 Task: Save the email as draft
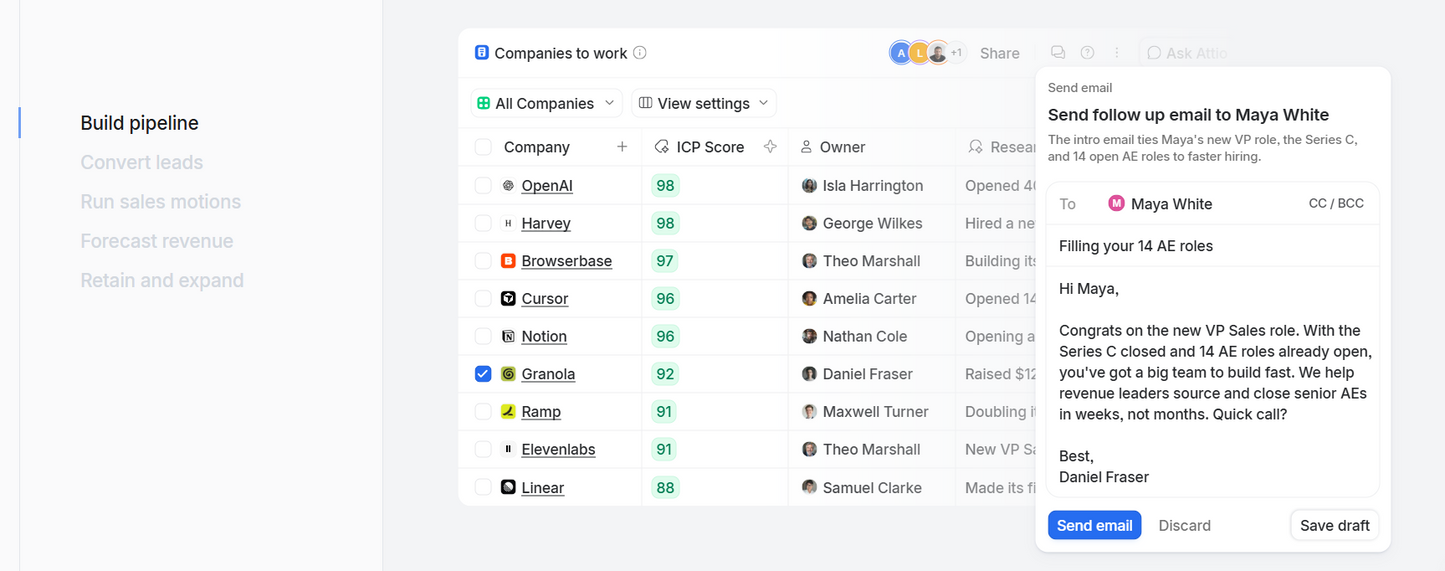pos(1335,525)
